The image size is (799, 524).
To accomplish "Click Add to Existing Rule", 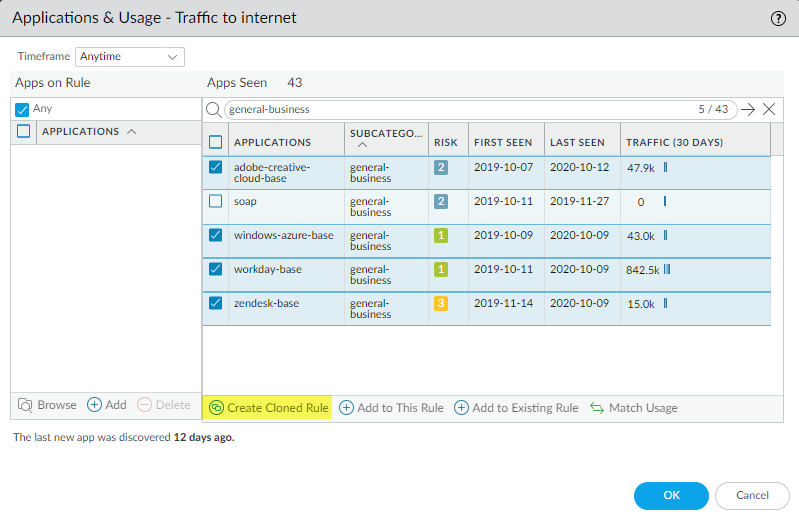I will click(516, 407).
